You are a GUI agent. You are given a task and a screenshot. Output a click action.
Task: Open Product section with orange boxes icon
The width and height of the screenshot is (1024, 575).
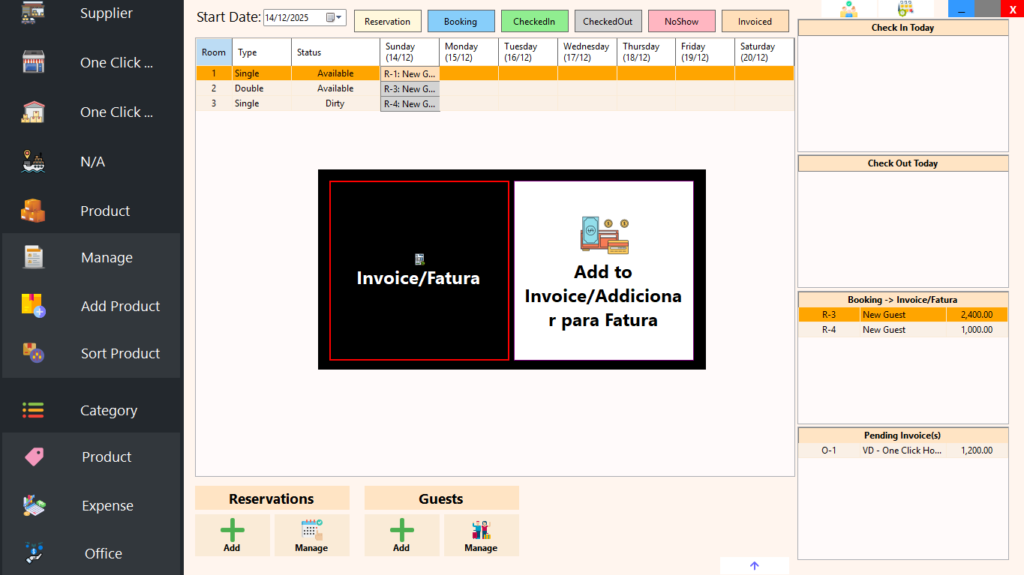pyautogui.click(x=91, y=211)
